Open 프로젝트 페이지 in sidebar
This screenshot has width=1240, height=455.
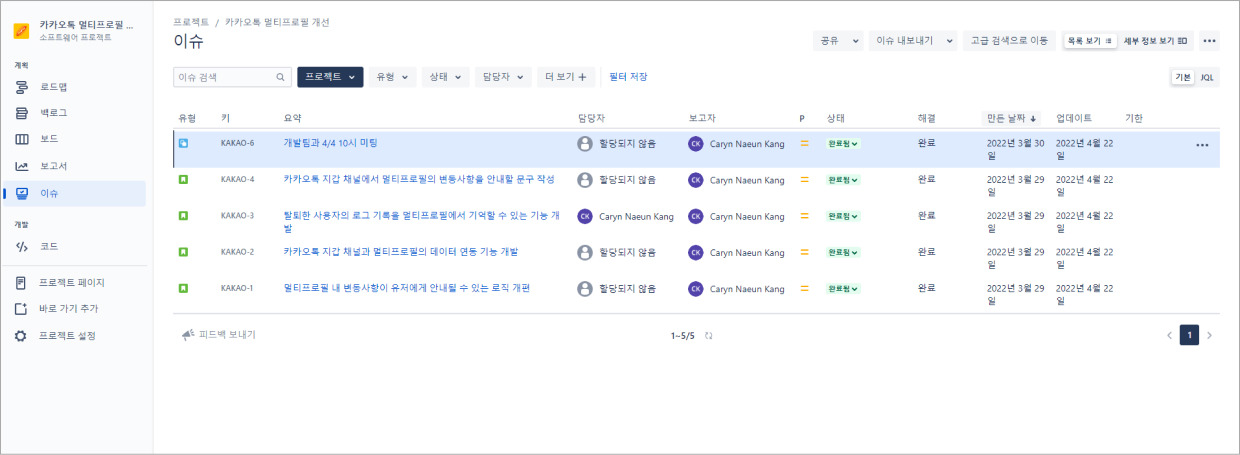point(74,282)
